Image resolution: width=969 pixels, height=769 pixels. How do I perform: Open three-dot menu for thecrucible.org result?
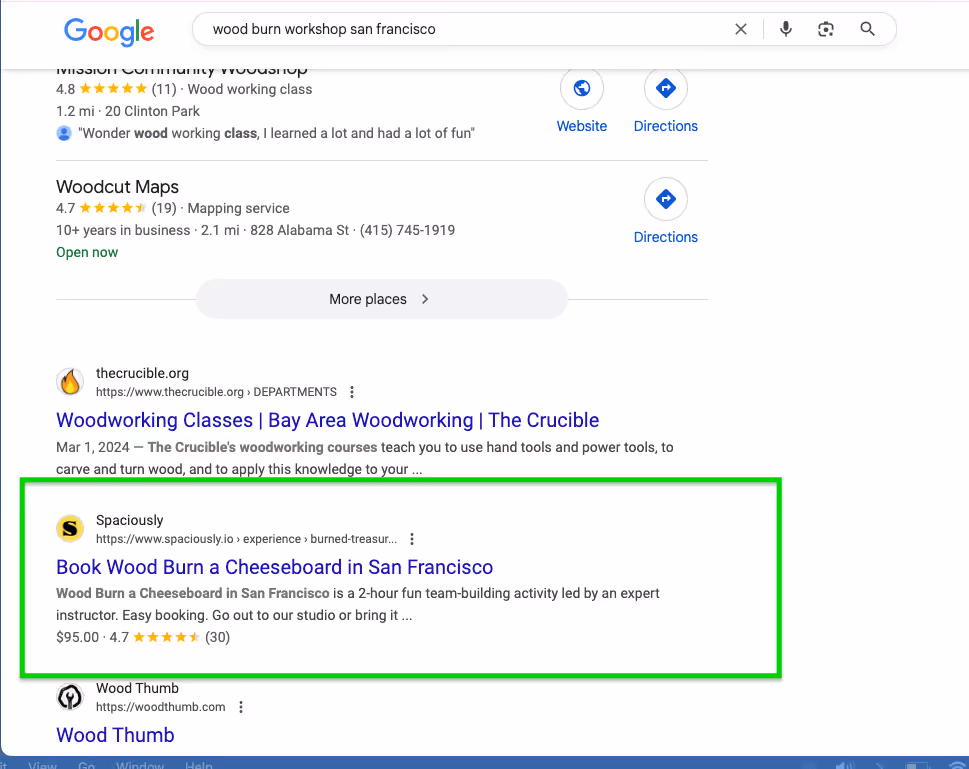tap(352, 392)
